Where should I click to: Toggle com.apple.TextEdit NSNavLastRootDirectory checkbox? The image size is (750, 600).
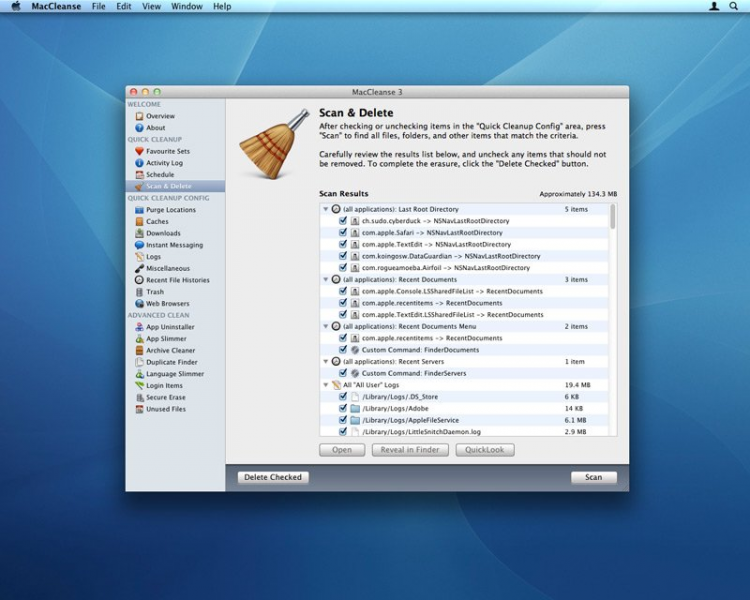[342, 244]
